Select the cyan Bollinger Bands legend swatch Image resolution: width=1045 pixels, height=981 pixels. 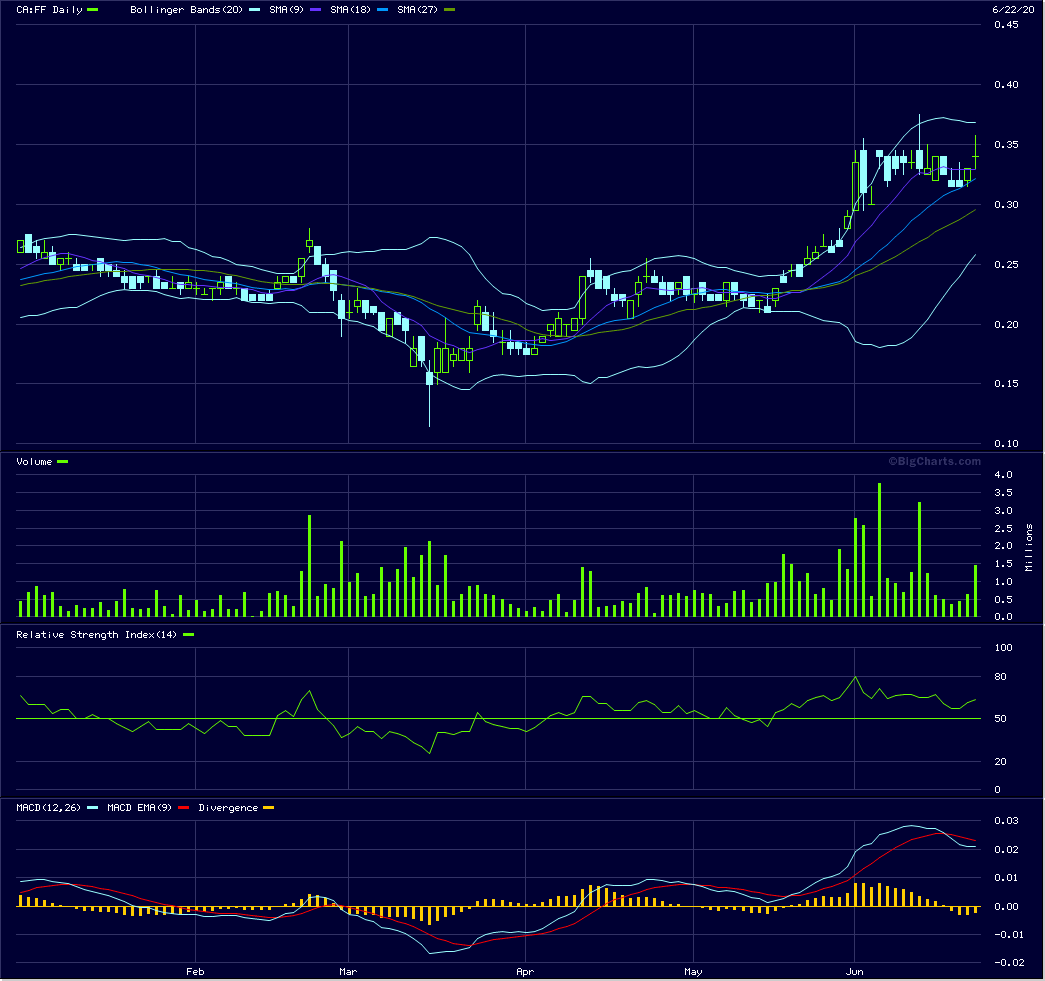point(254,10)
